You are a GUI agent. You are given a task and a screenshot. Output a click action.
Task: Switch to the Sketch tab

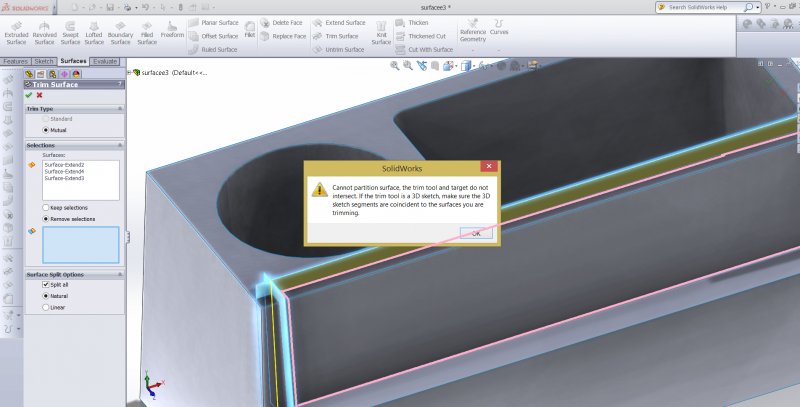click(x=43, y=61)
